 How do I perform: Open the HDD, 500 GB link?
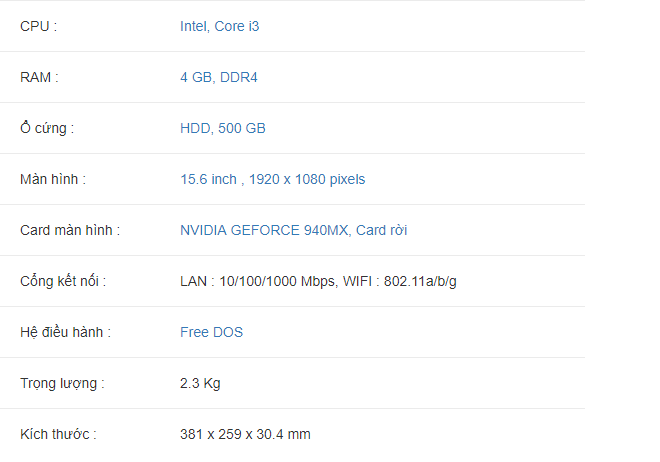[x=223, y=128]
